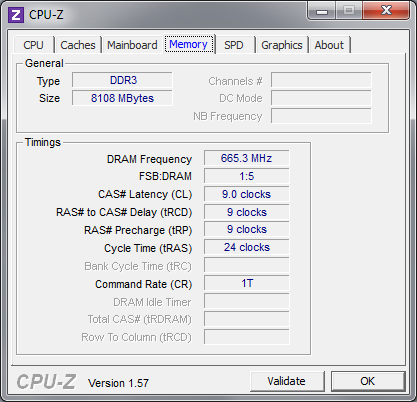
Task: Select the CAS# Latency value box
Action: tap(247, 194)
